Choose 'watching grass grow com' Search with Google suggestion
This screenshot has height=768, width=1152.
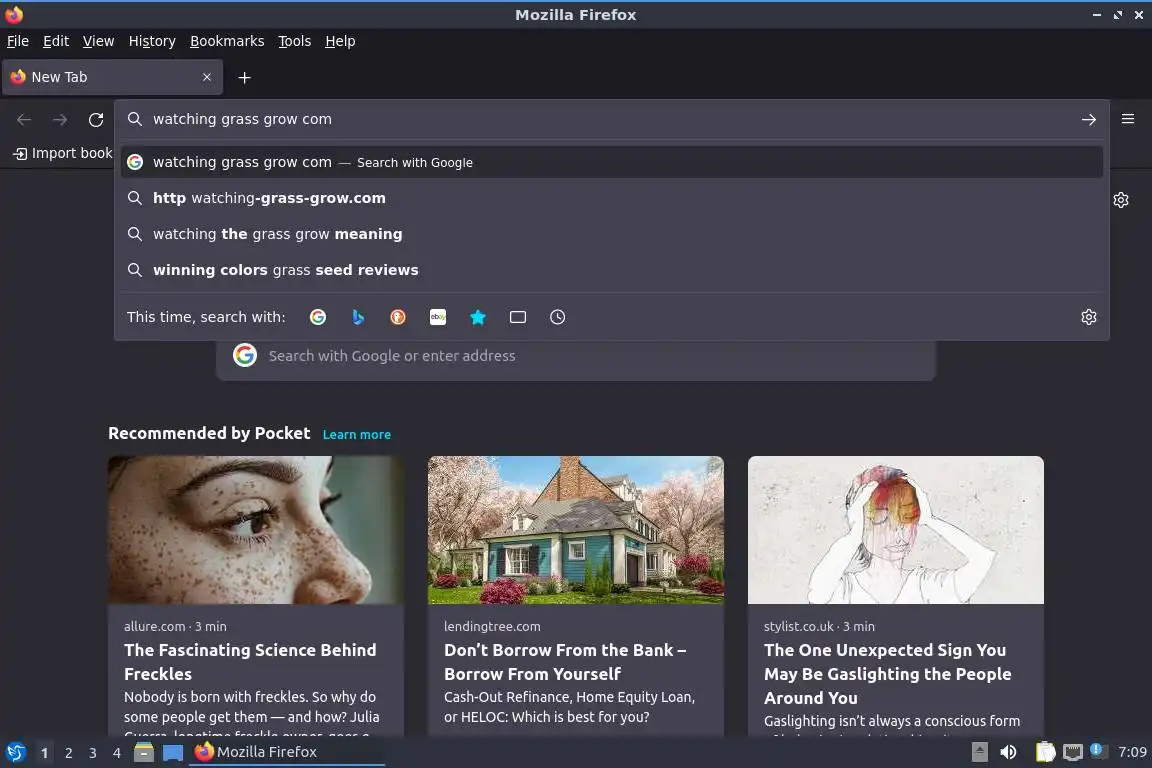pos(612,162)
